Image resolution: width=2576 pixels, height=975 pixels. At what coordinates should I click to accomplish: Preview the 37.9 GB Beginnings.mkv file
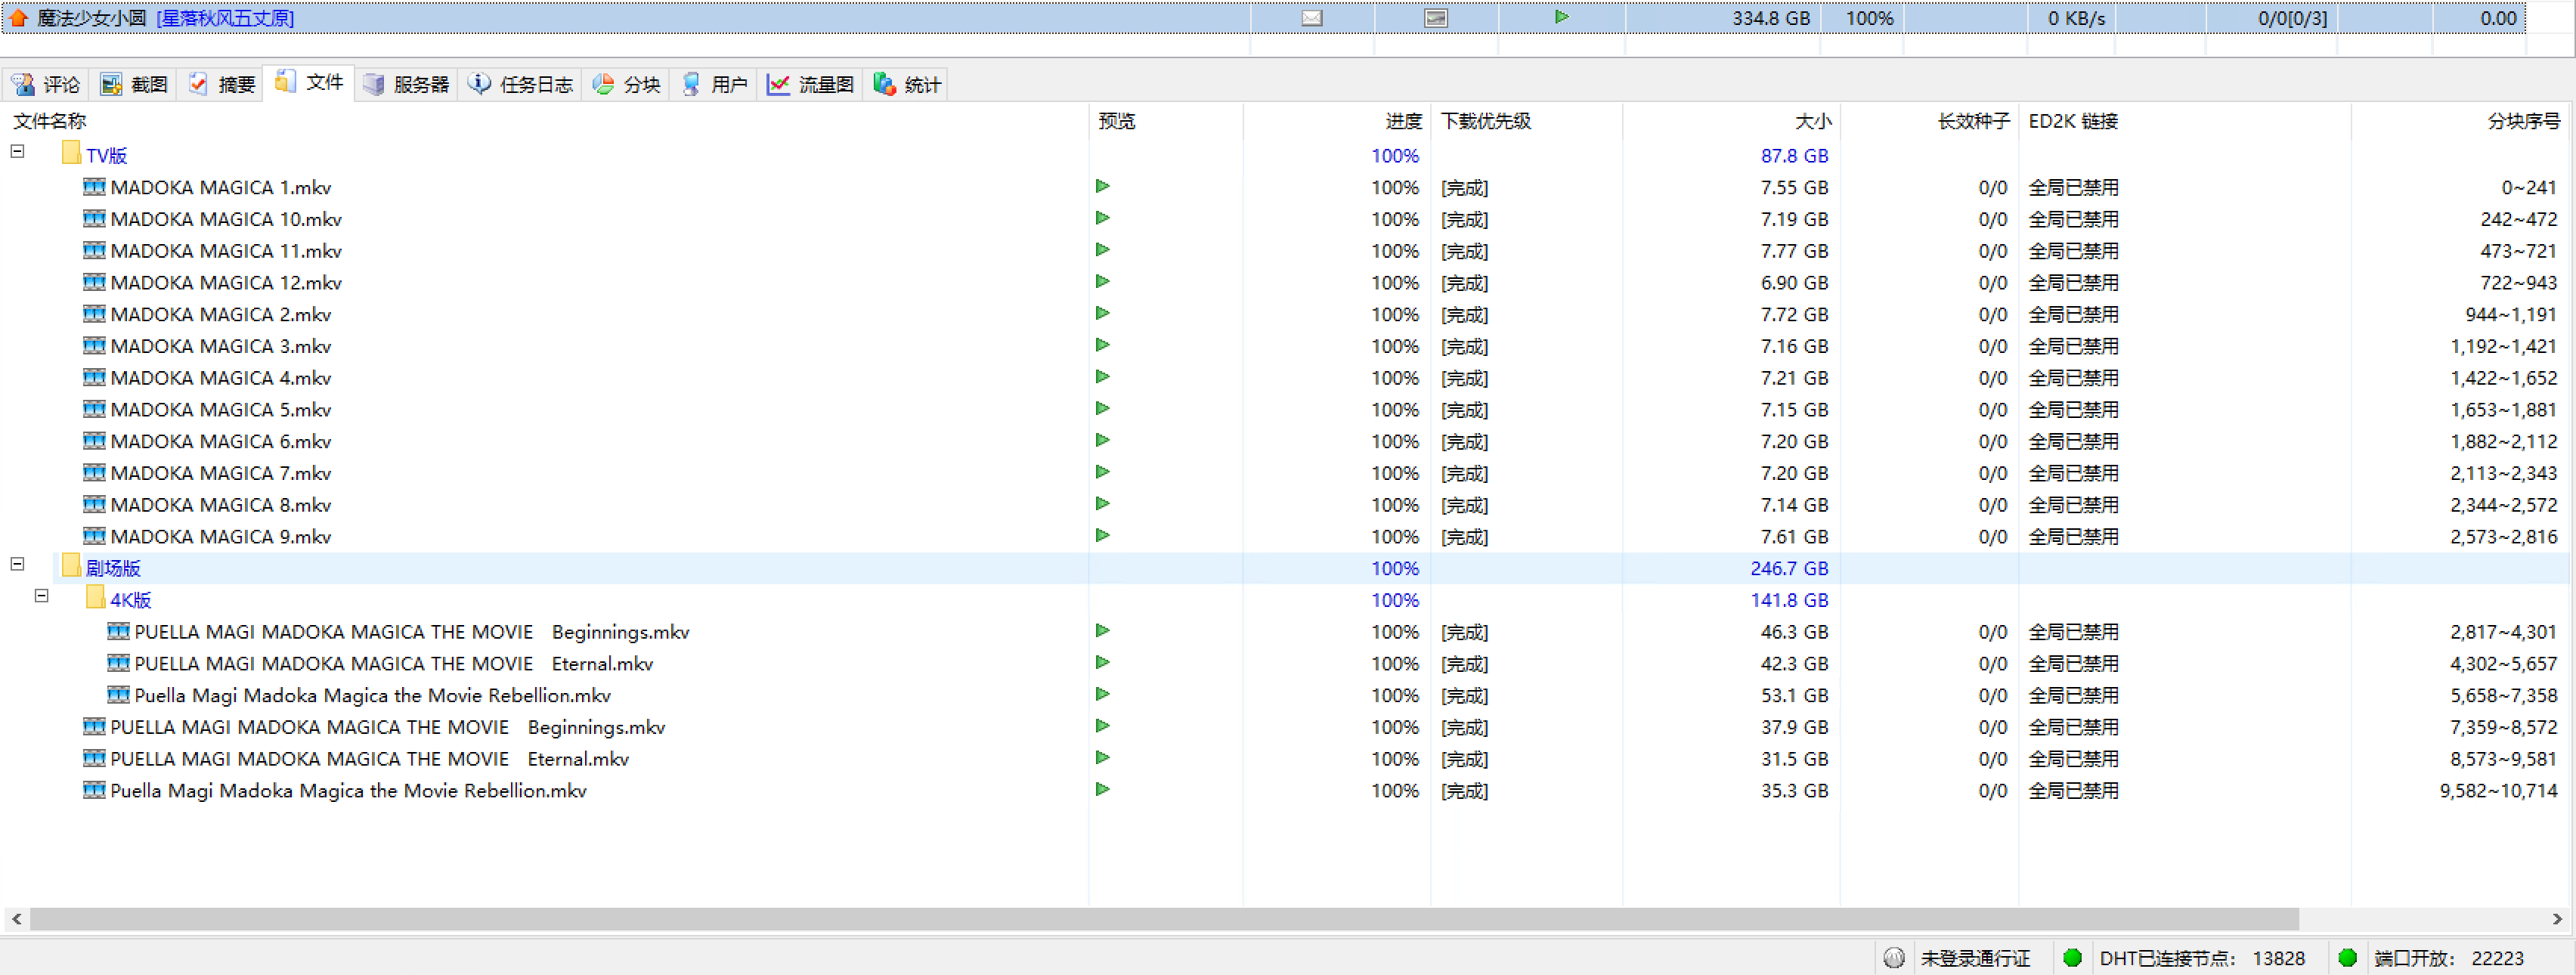1102,727
